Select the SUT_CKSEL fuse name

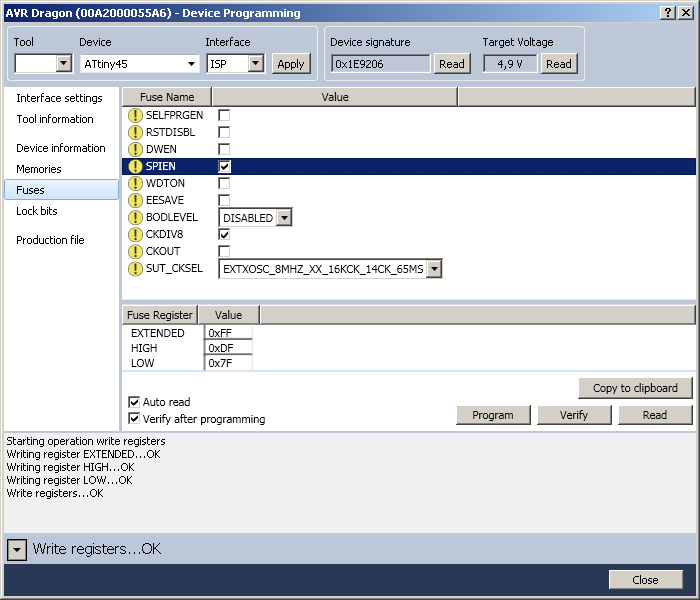(174, 268)
